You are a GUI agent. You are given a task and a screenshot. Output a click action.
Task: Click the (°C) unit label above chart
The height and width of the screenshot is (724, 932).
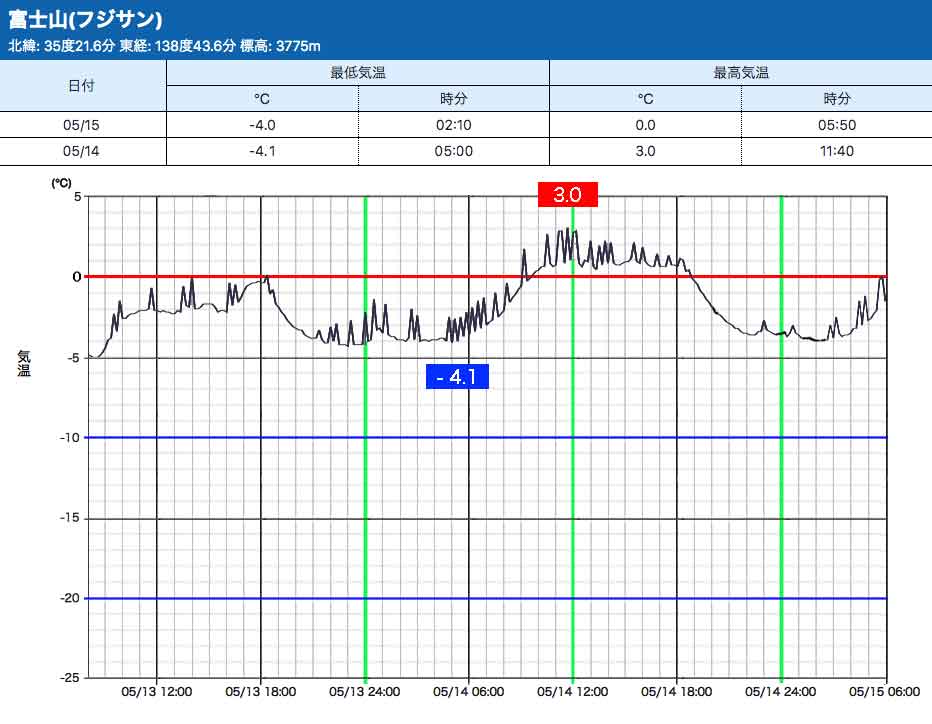point(61,182)
